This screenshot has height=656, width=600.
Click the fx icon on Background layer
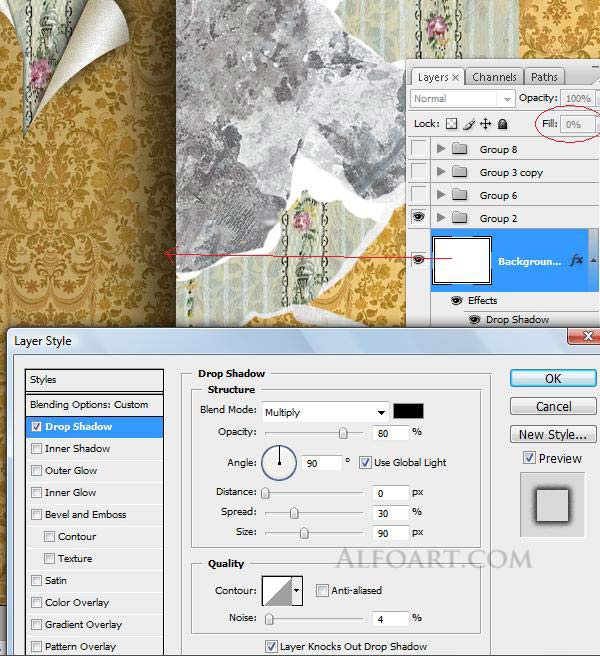[576, 261]
